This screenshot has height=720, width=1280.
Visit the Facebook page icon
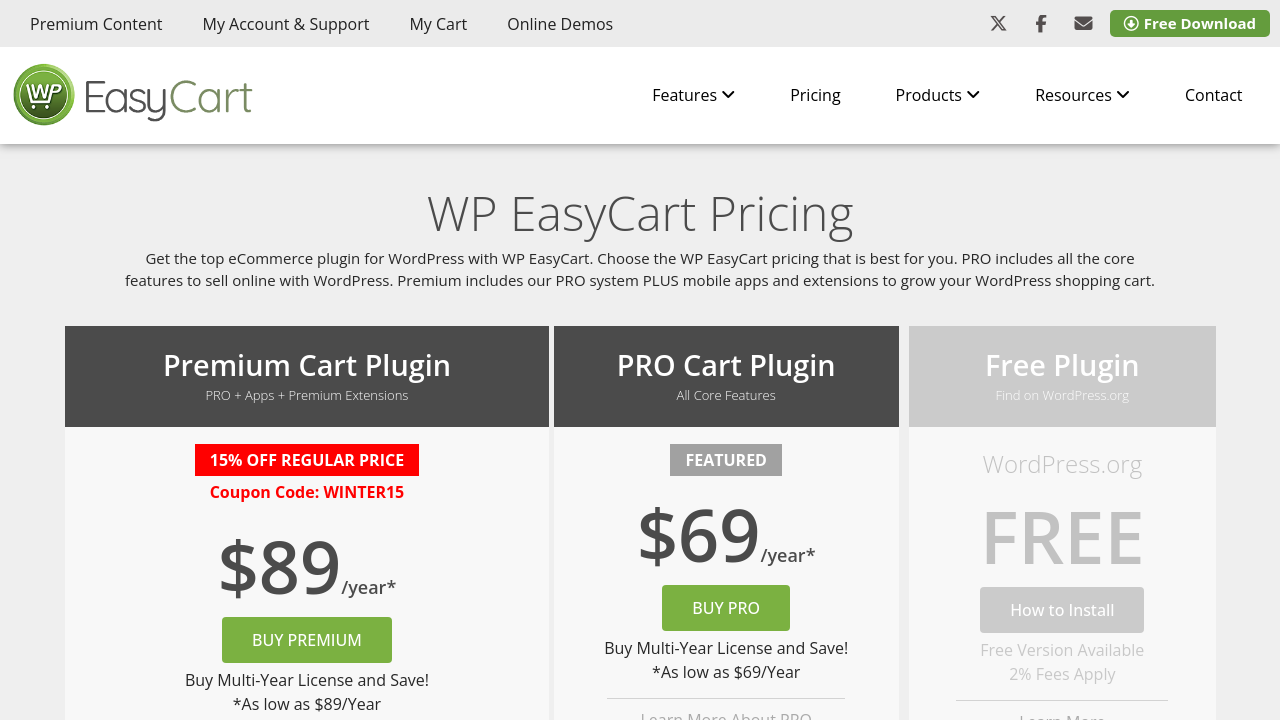1041,23
